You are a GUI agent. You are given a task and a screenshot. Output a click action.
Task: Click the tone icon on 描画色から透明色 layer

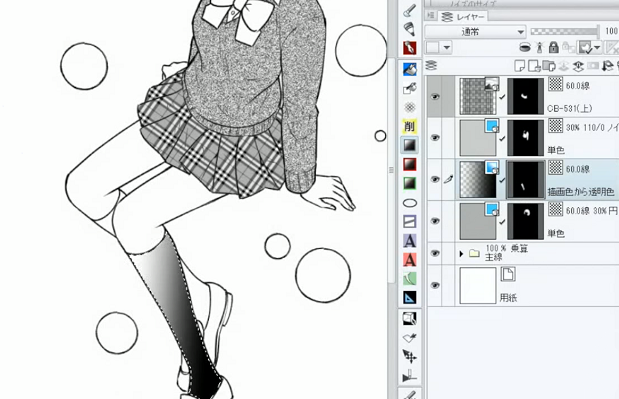[555, 167]
